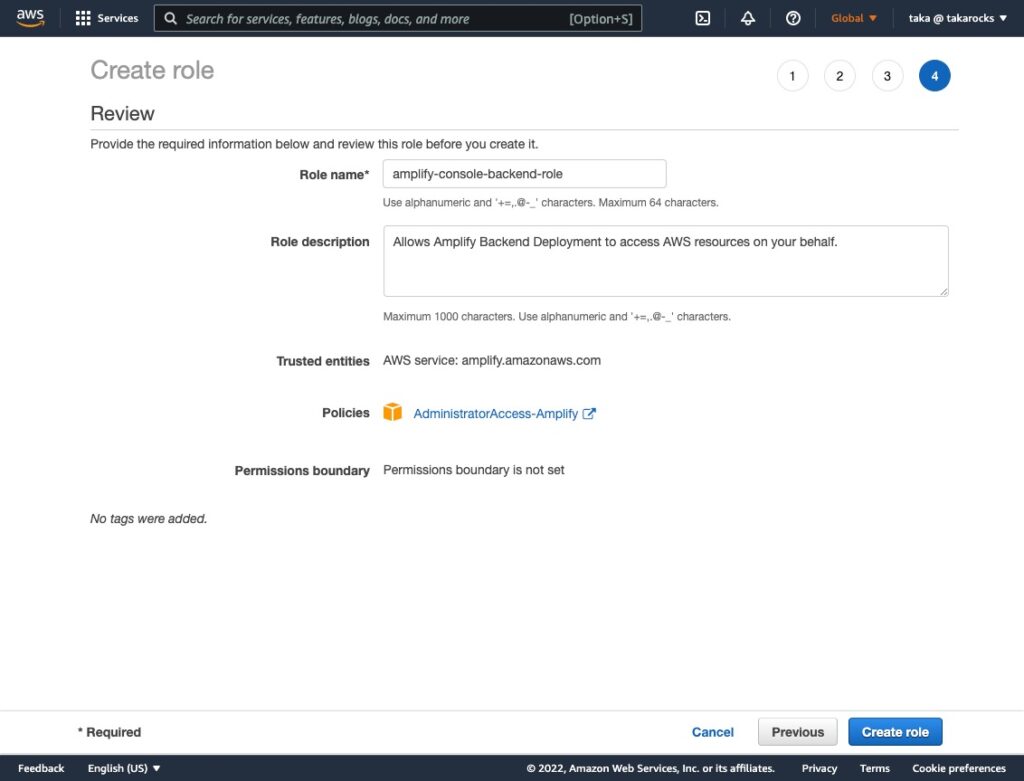Click the external link icon beside AdministratorAccess-Amplify

pyautogui.click(x=589, y=413)
